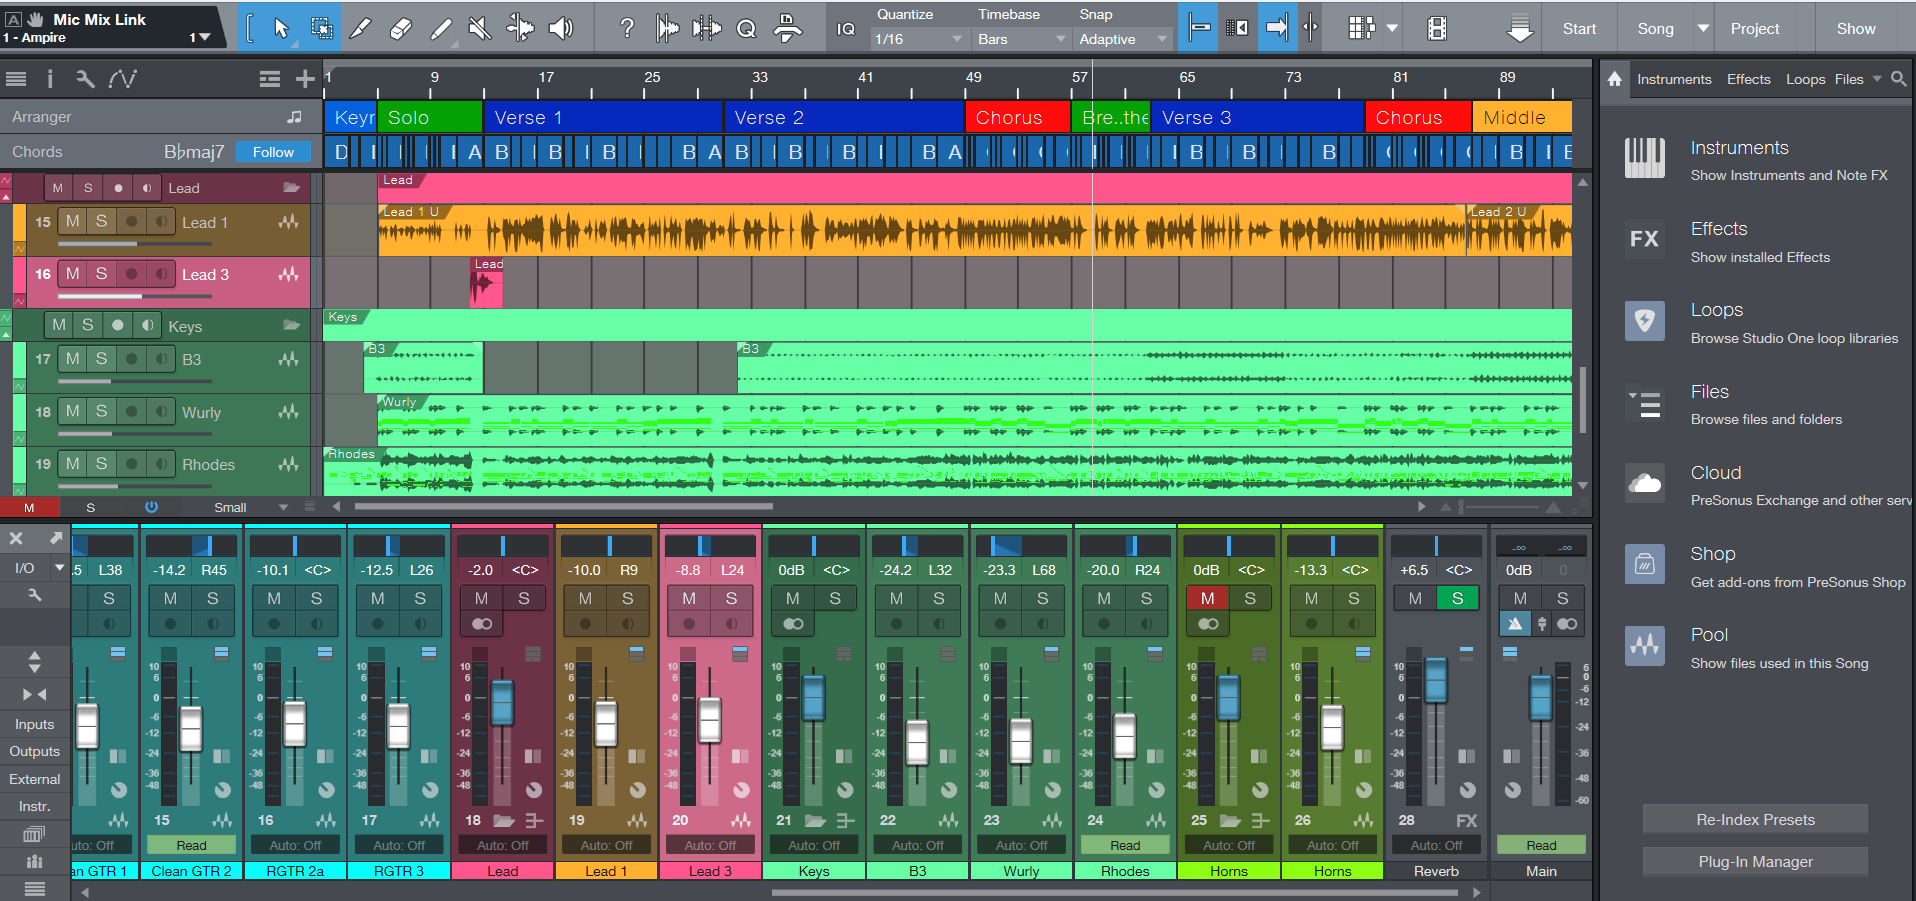This screenshot has height=901, width=1916.
Task: Select the Mute tool in the toolbar
Action: (480, 28)
